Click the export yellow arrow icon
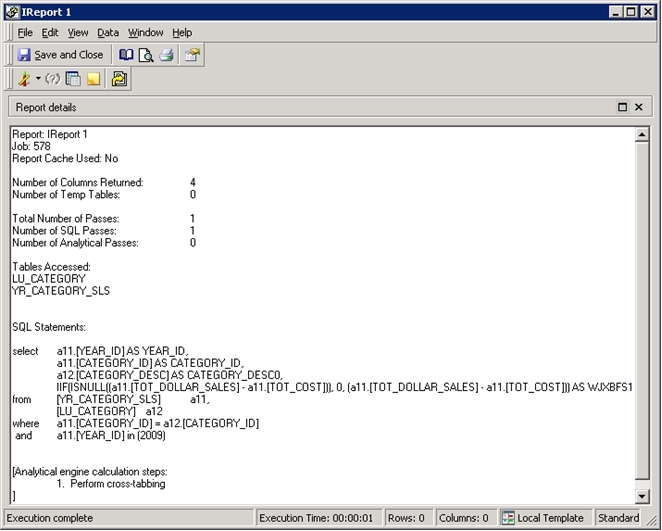This screenshot has width=662, height=531. 119,79
